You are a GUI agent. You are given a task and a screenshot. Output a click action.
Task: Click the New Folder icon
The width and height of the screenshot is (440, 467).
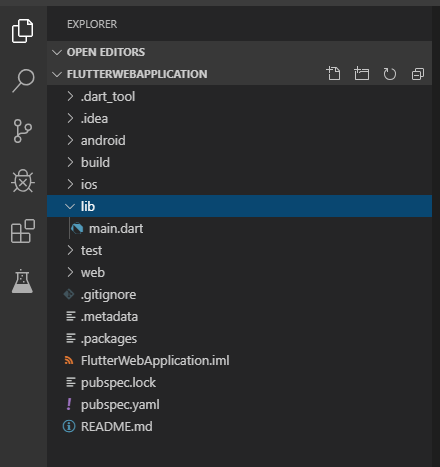pos(361,74)
